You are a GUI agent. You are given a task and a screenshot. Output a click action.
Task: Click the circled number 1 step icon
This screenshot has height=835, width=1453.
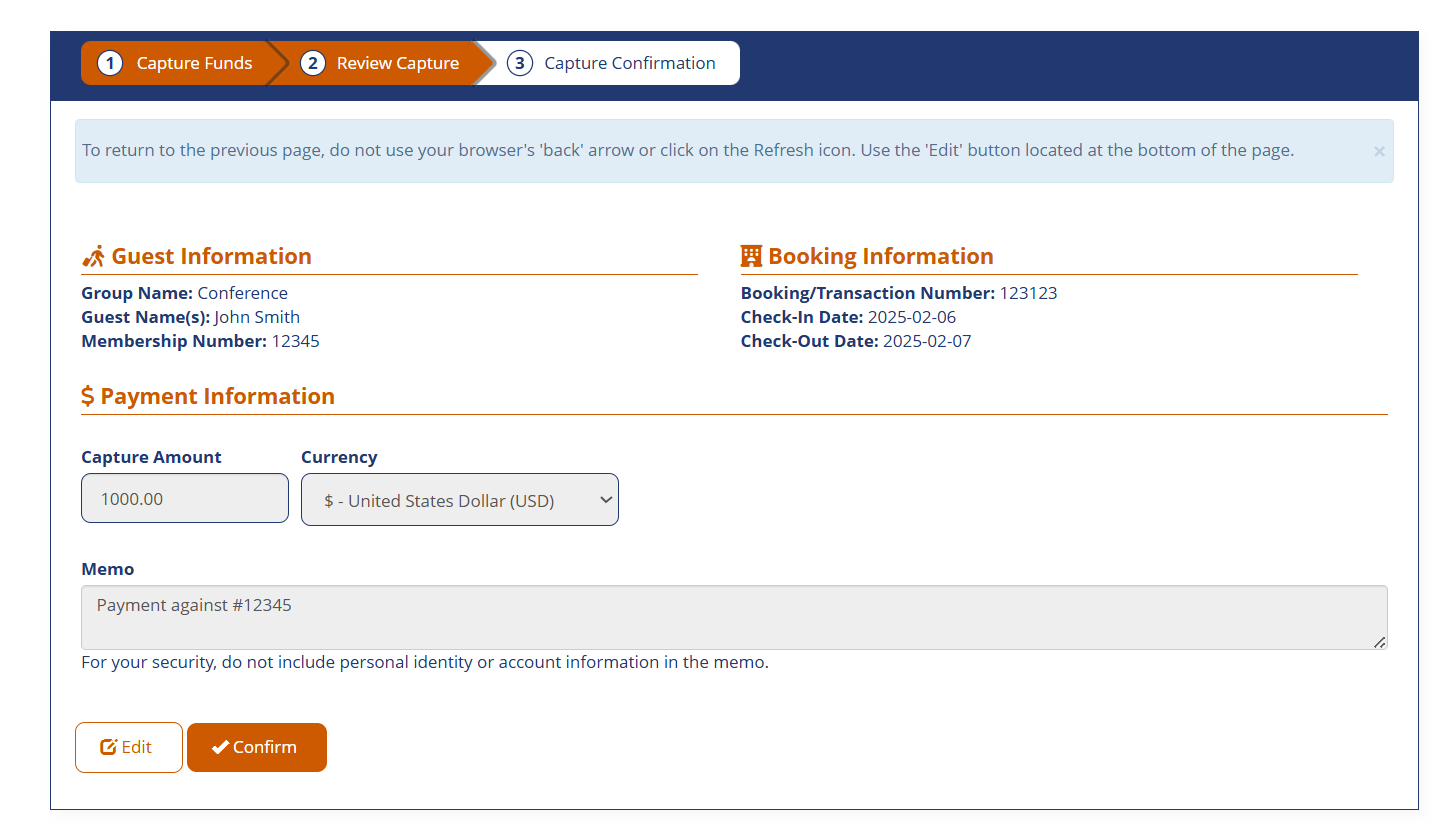coord(108,62)
